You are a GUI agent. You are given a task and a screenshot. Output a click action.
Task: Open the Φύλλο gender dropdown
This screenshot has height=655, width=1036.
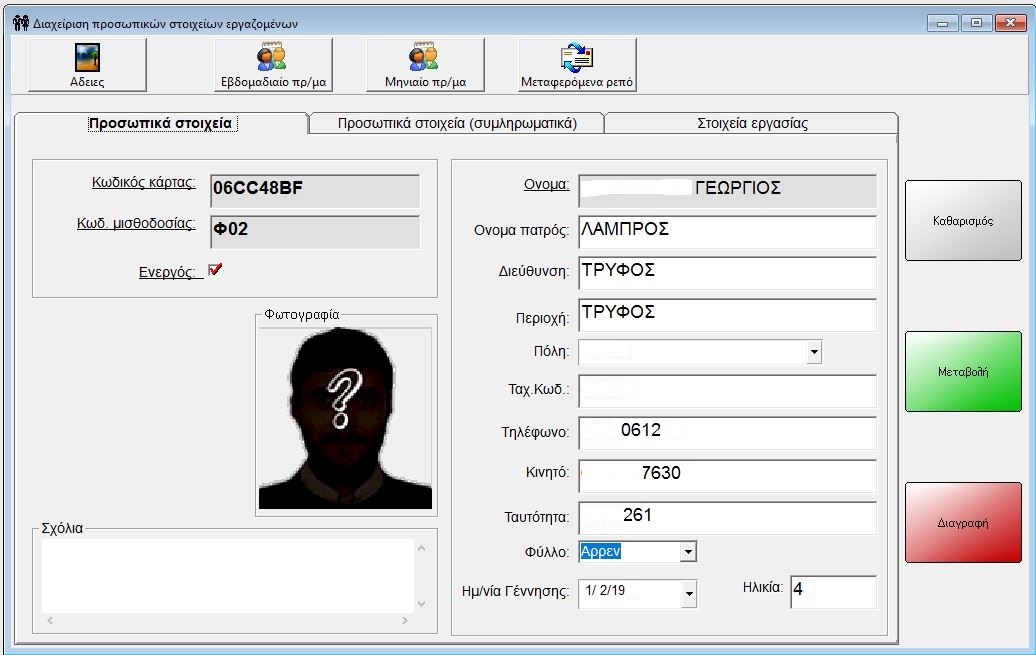point(687,552)
